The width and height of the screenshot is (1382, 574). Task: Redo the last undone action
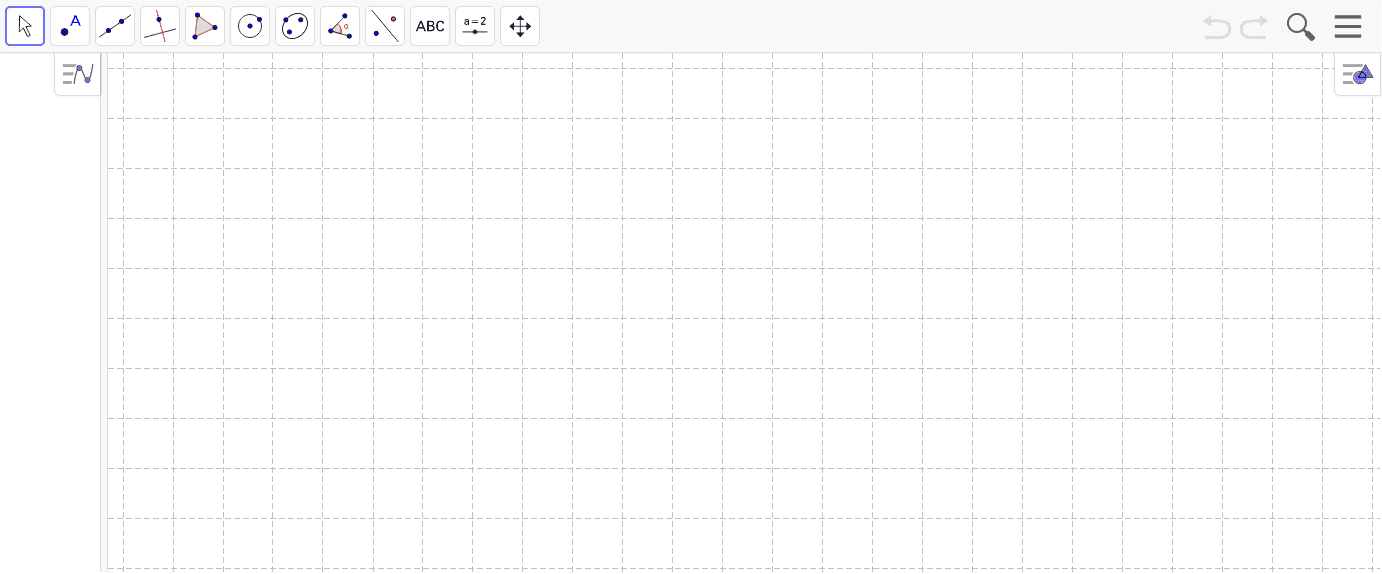click(1254, 27)
